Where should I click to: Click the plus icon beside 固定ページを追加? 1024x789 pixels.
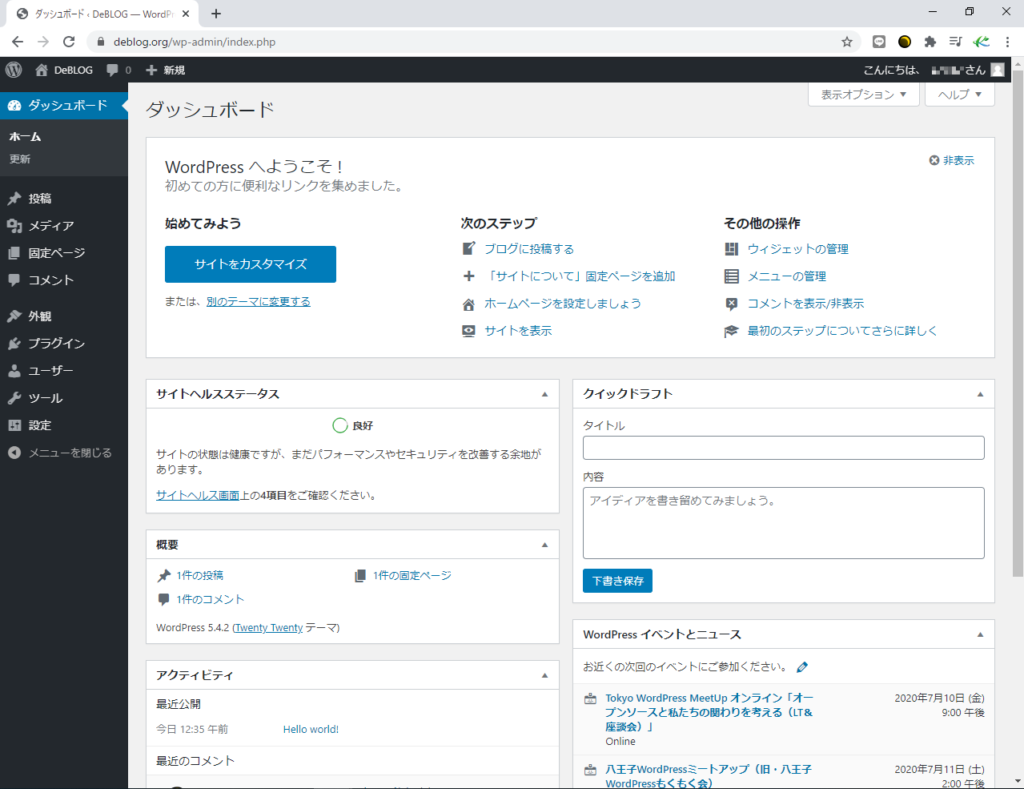pyautogui.click(x=468, y=276)
